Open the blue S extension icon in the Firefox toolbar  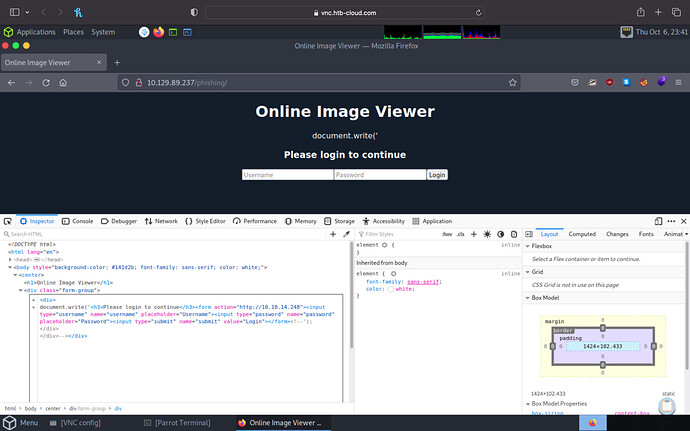click(x=627, y=82)
